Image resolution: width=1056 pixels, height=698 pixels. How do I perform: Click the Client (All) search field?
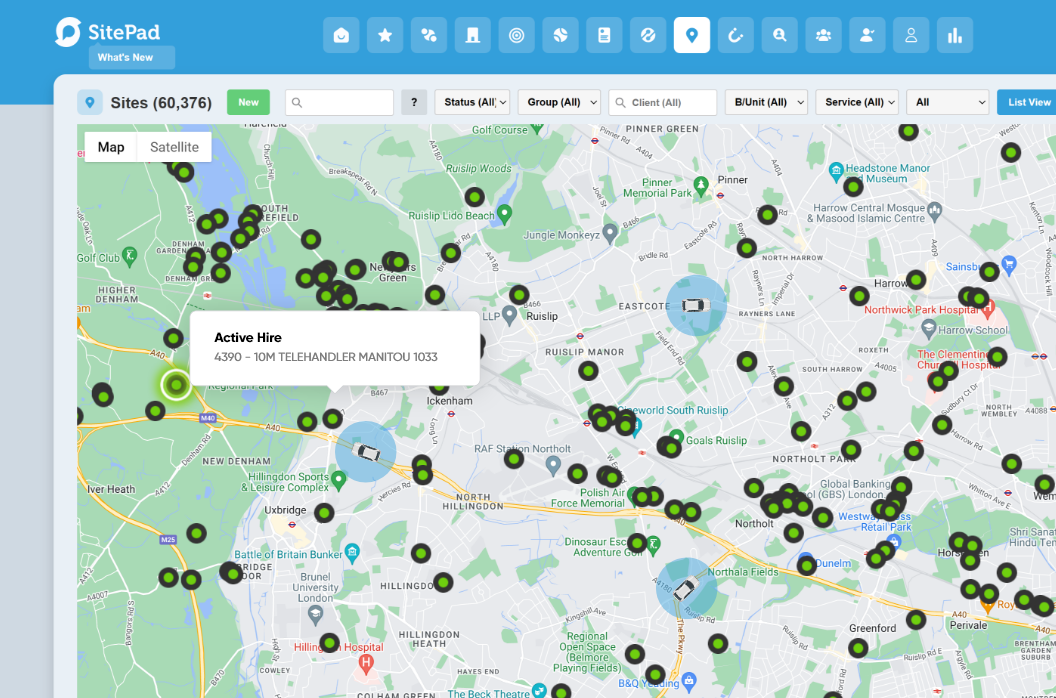coord(663,102)
